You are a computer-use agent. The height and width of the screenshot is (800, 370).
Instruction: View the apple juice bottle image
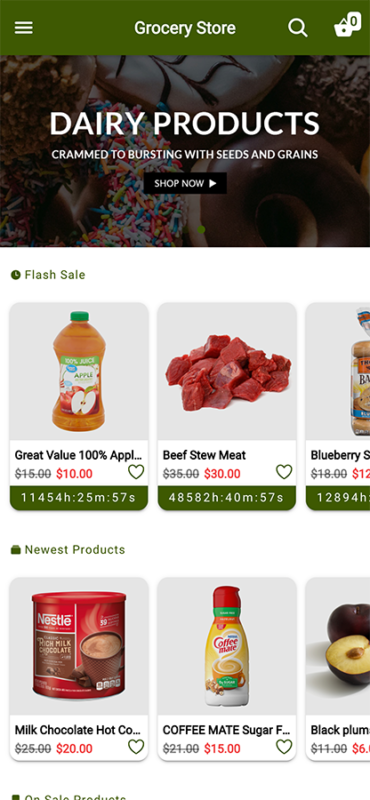pyautogui.click(x=79, y=371)
